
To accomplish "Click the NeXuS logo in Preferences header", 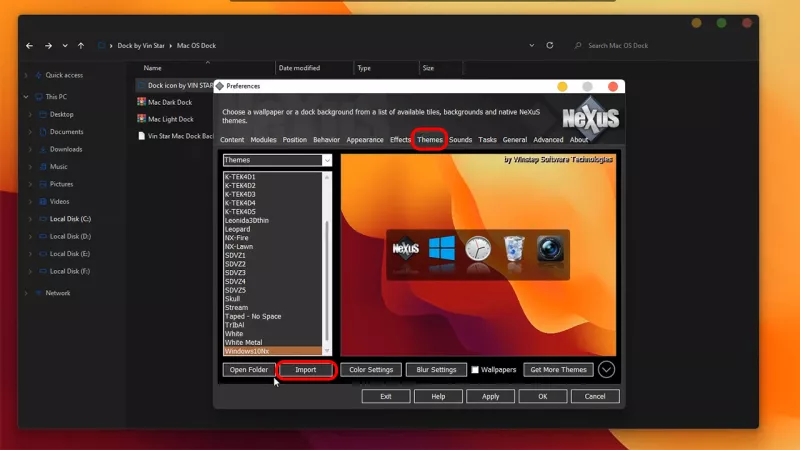I will [x=590, y=118].
